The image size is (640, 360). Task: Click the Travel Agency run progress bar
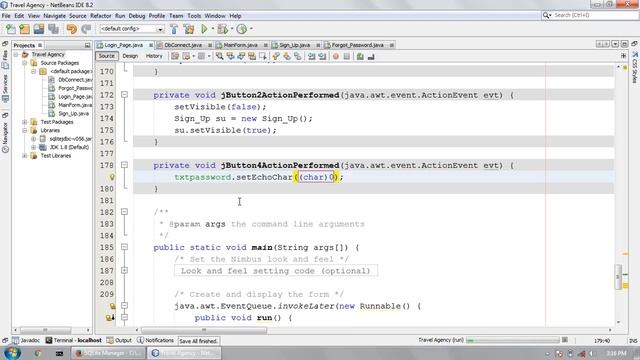pos(513,340)
